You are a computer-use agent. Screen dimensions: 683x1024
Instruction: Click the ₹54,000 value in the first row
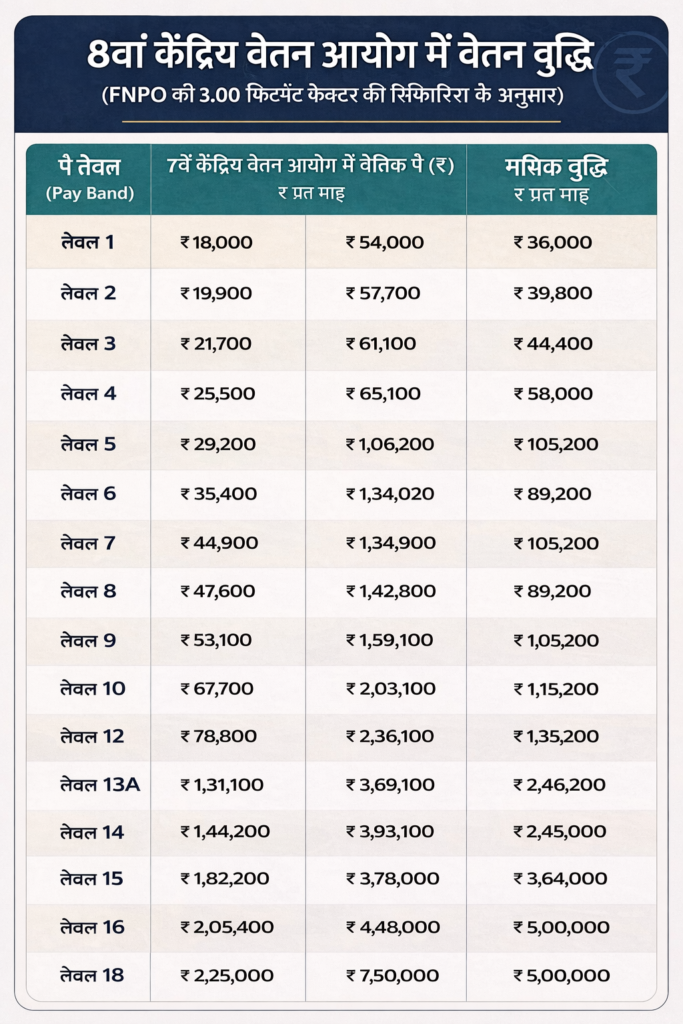(x=385, y=242)
